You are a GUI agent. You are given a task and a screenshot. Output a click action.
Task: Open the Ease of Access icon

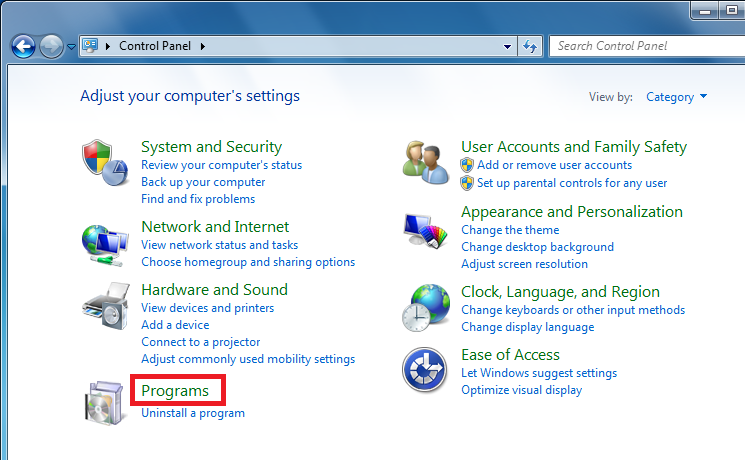point(424,370)
